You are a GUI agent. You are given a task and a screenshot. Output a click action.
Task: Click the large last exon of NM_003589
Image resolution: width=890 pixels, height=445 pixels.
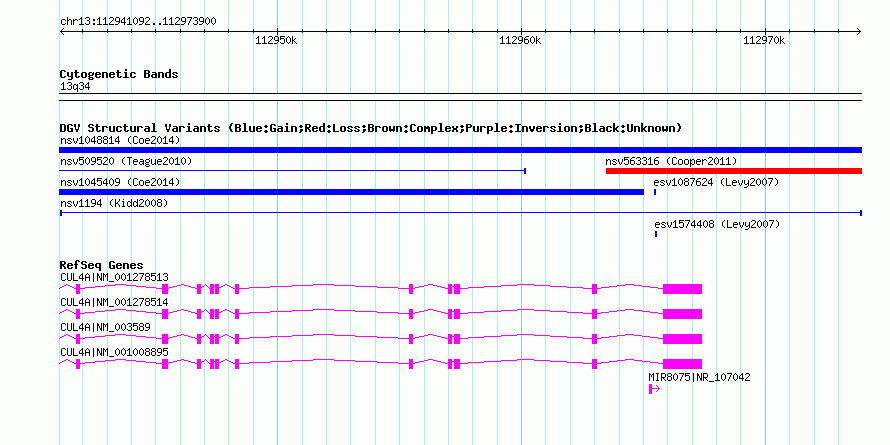(x=682, y=339)
